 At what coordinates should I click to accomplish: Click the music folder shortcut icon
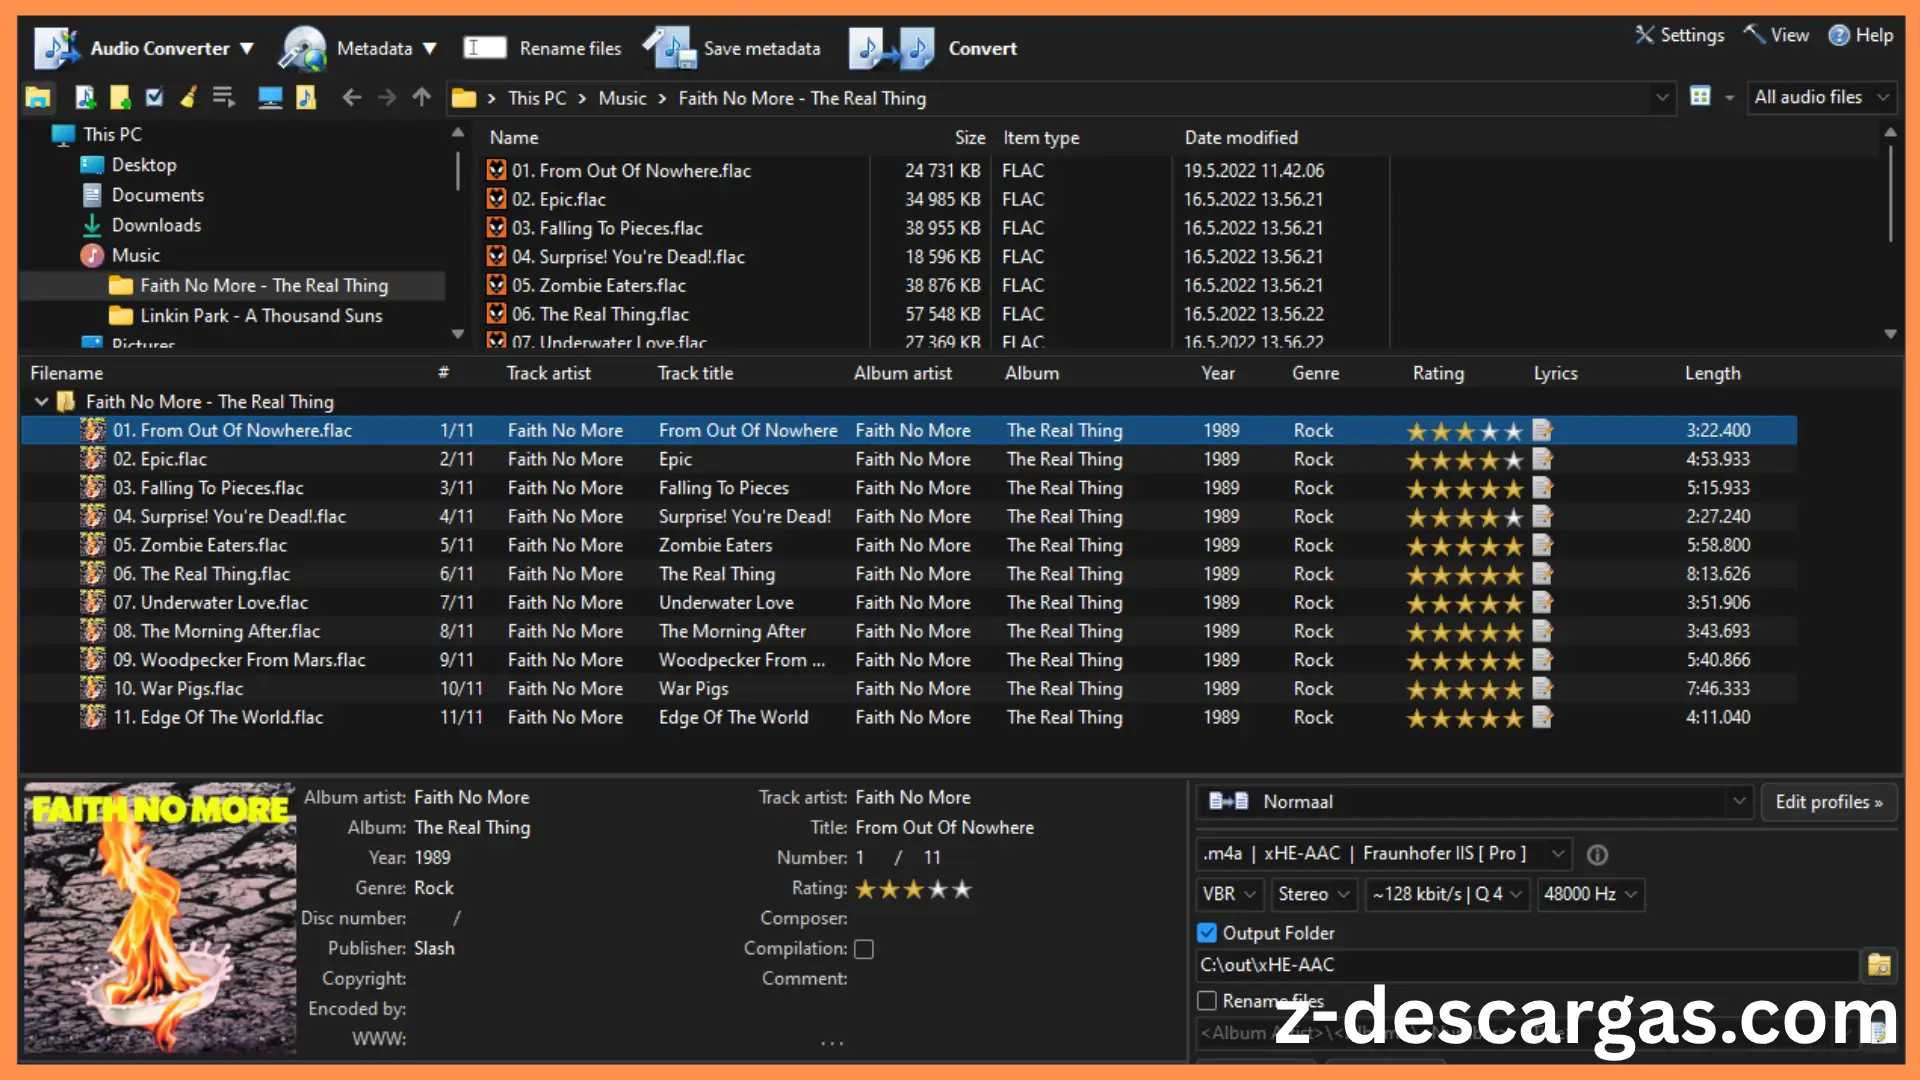pos(306,97)
